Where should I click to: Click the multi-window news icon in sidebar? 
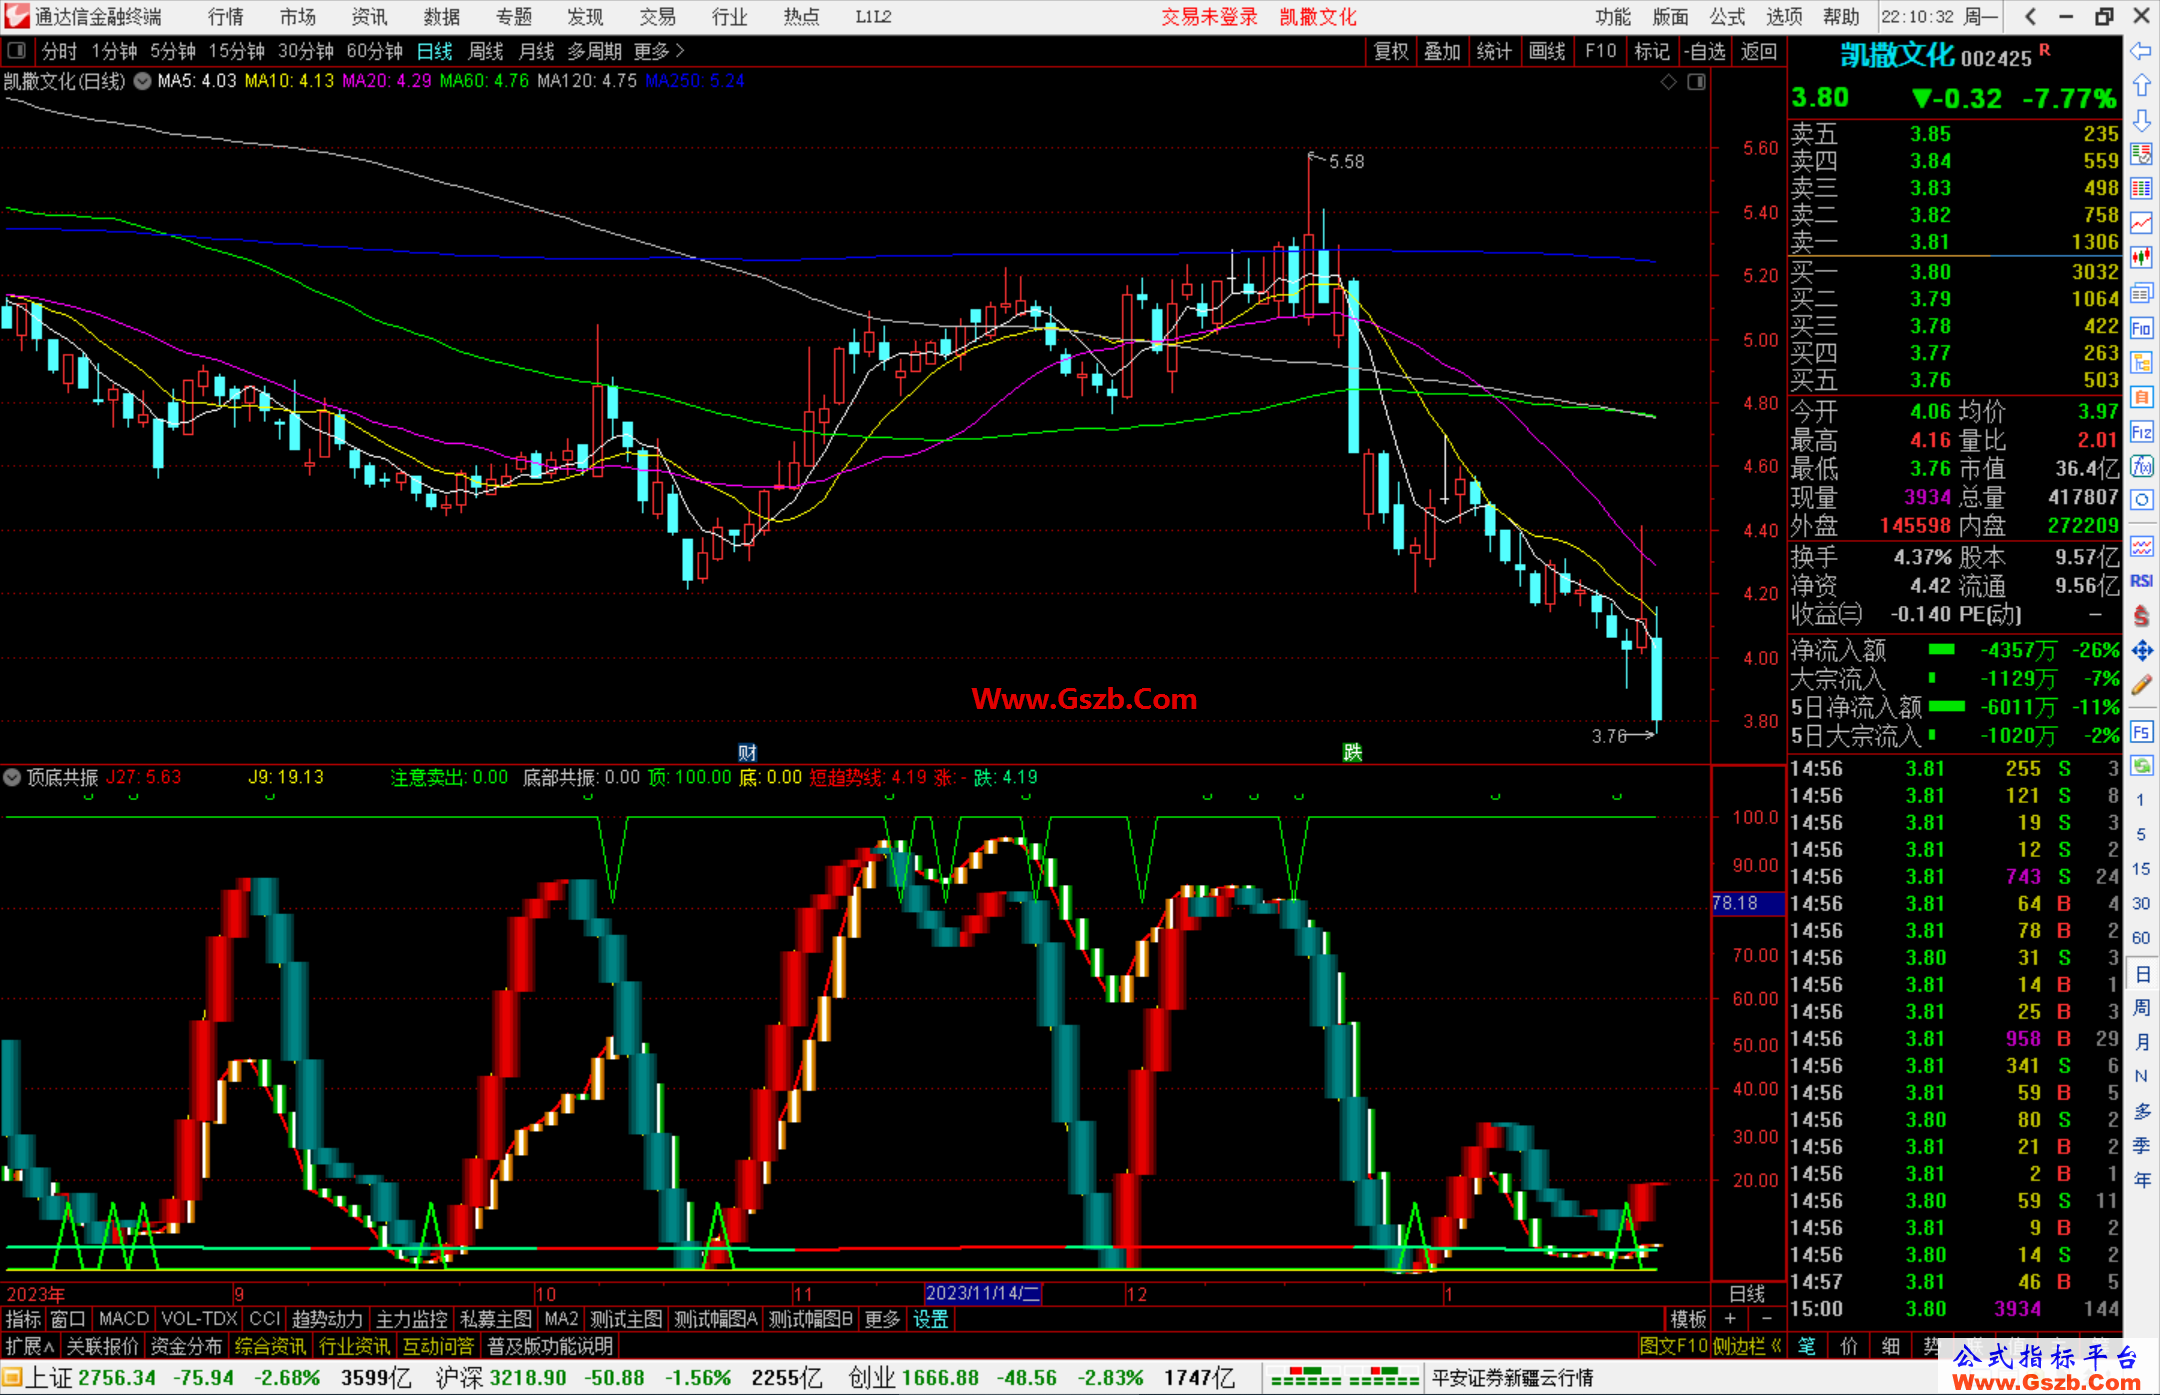pyautogui.click(x=2141, y=293)
